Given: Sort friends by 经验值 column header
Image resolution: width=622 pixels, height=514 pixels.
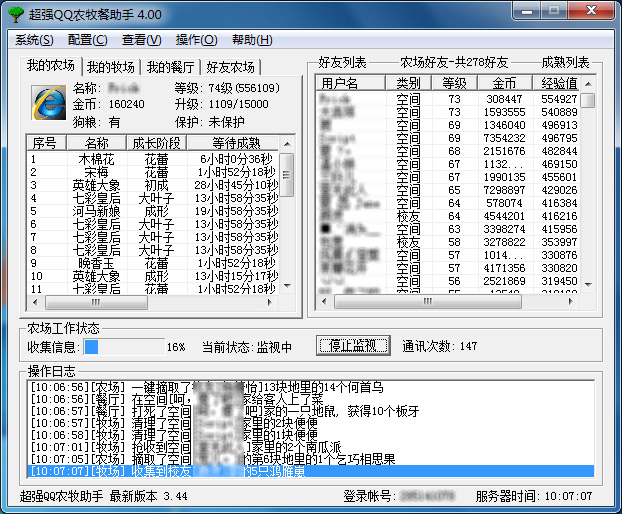Looking at the screenshot, I should point(557,83).
